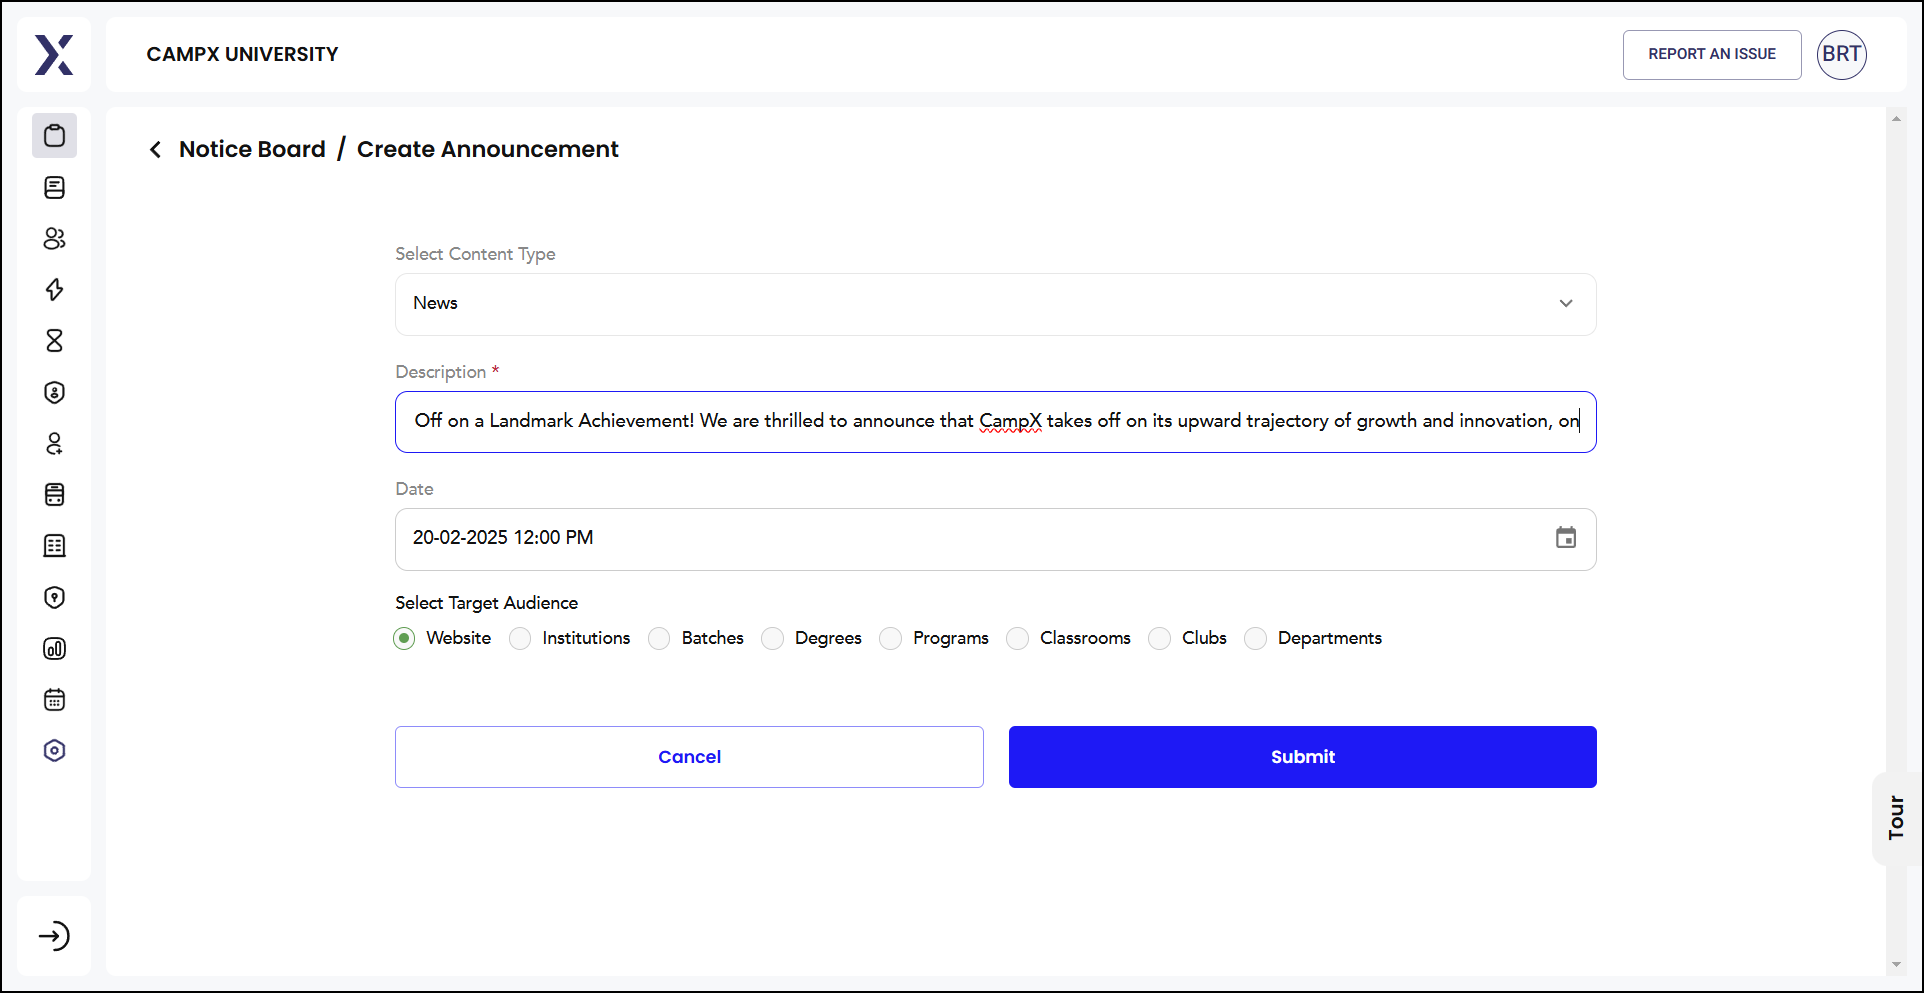Viewport: 1924px width, 993px height.
Task: Open the shield with person sidebar icon
Action: [x=54, y=392]
